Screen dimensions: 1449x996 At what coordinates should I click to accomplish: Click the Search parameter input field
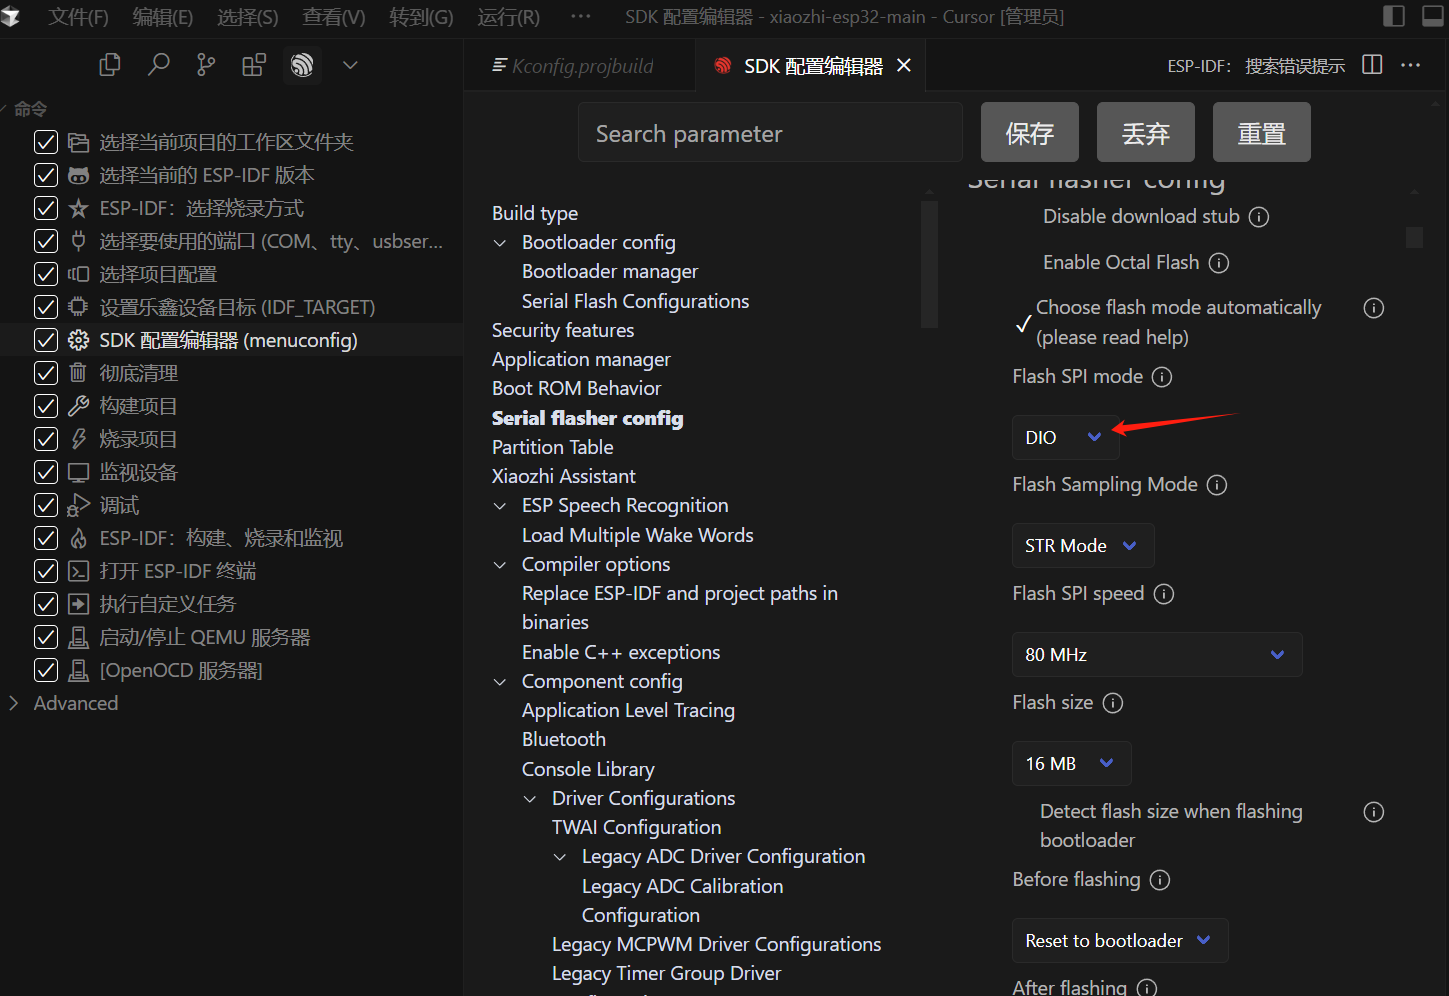point(770,134)
